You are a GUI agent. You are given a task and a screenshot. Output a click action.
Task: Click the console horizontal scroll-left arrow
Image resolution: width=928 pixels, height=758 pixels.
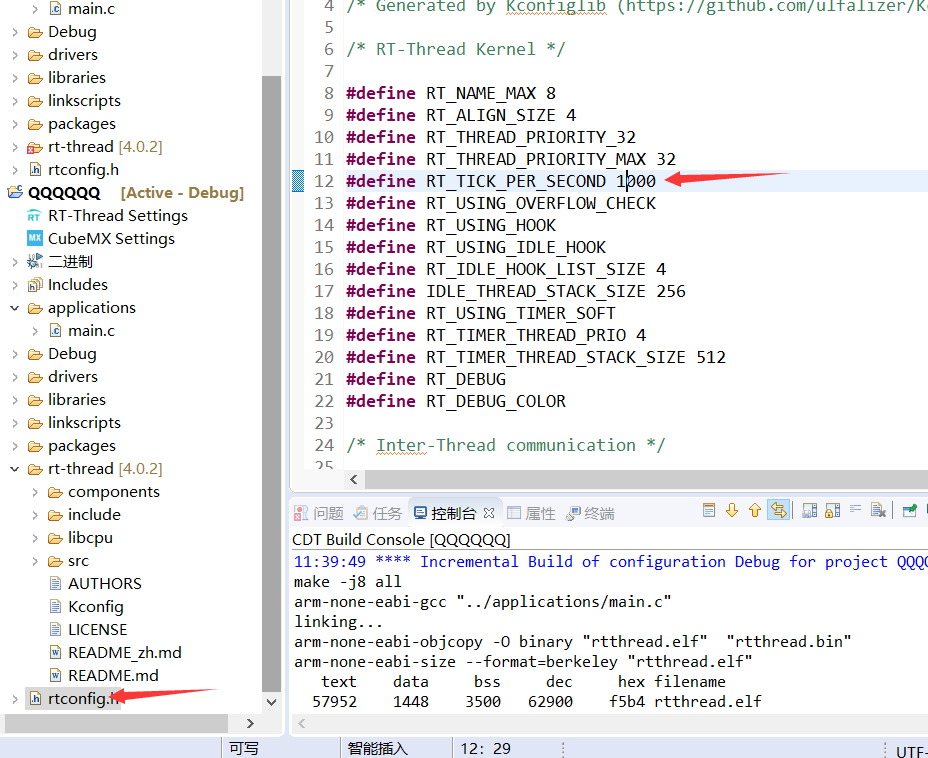tap(302, 723)
